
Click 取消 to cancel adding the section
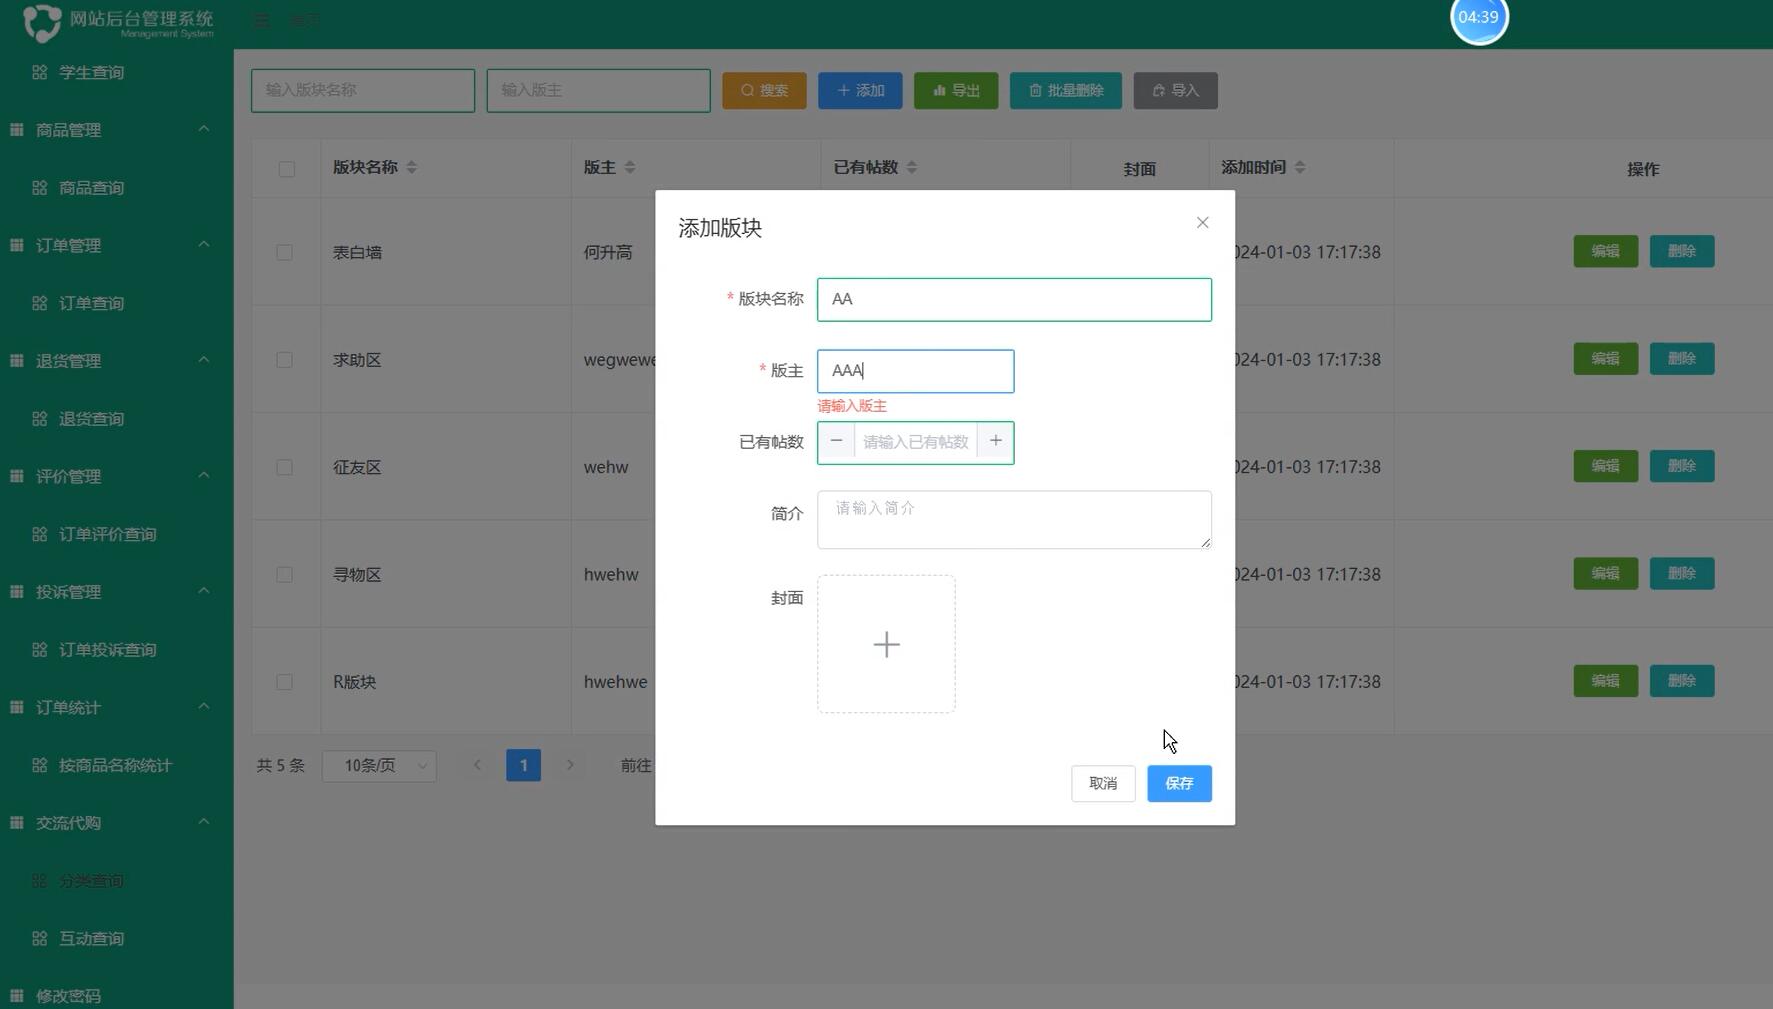click(1103, 783)
